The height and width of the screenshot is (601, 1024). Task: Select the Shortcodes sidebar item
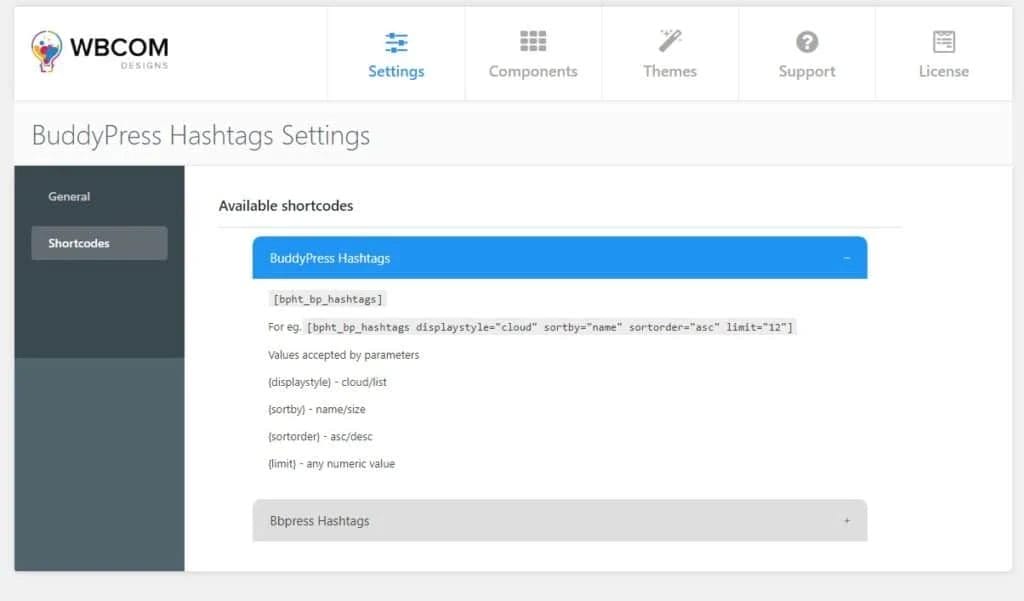click(79, 243)
